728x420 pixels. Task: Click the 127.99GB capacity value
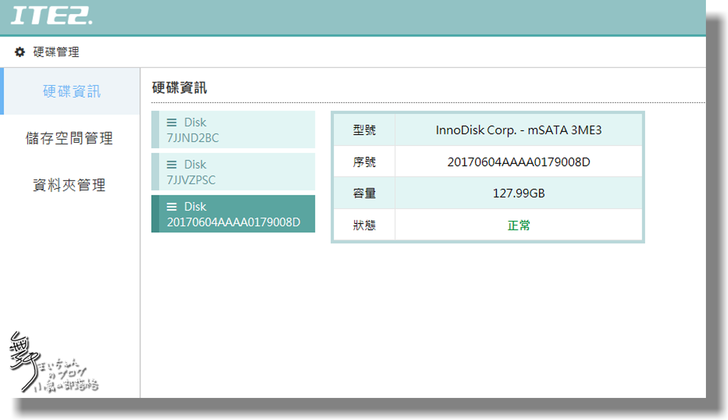click(x=518, y=194)
